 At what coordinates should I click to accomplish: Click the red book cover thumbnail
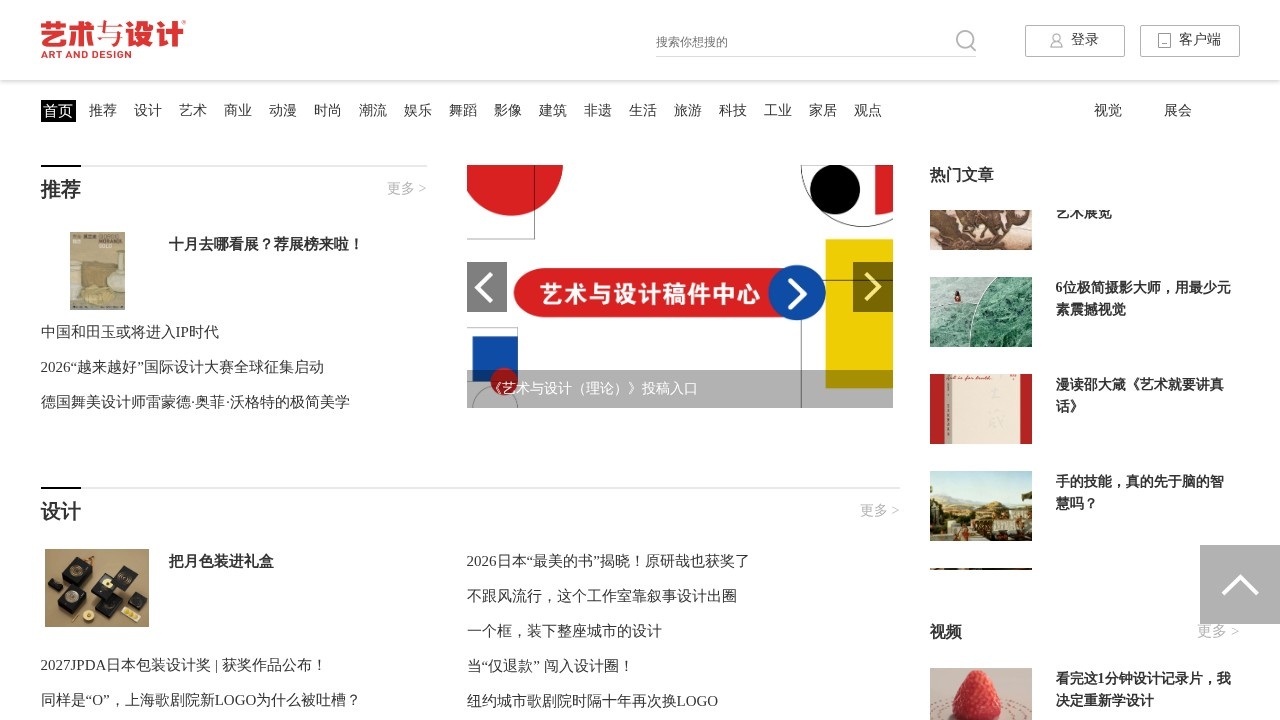pyautogui.click(x=981, y=409)
